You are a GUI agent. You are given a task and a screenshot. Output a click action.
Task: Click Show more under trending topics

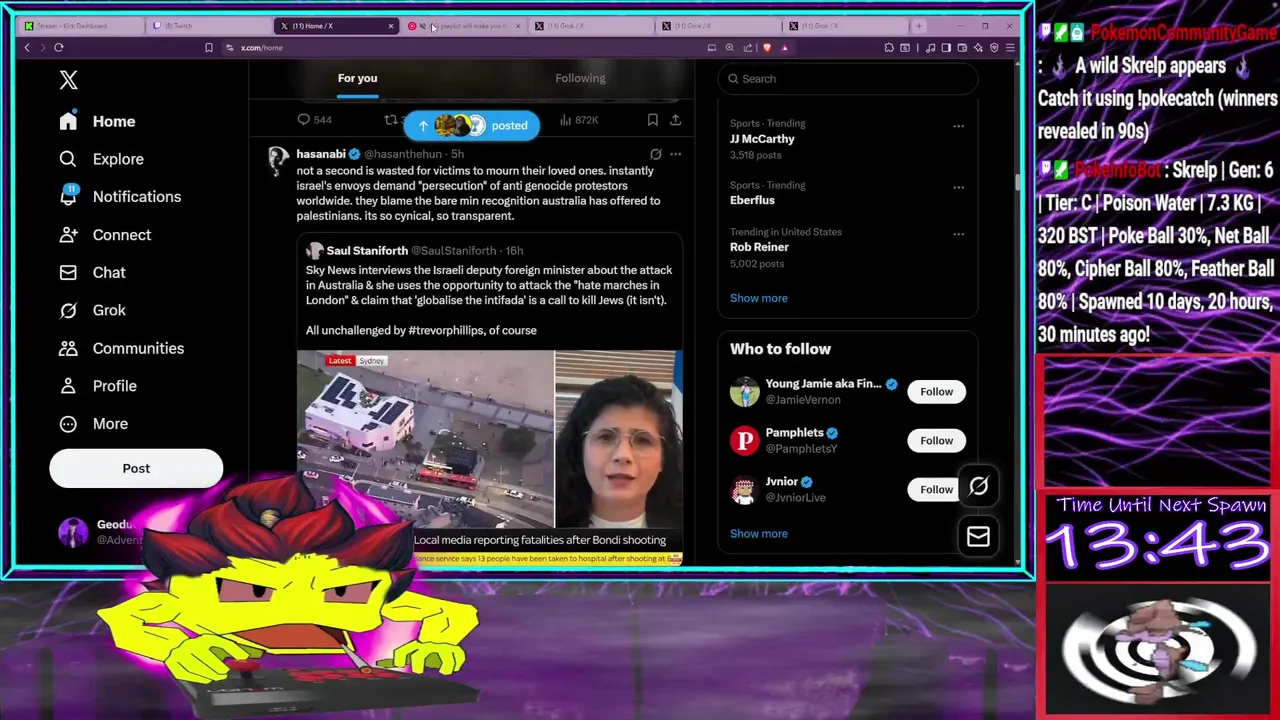point(758,298)
